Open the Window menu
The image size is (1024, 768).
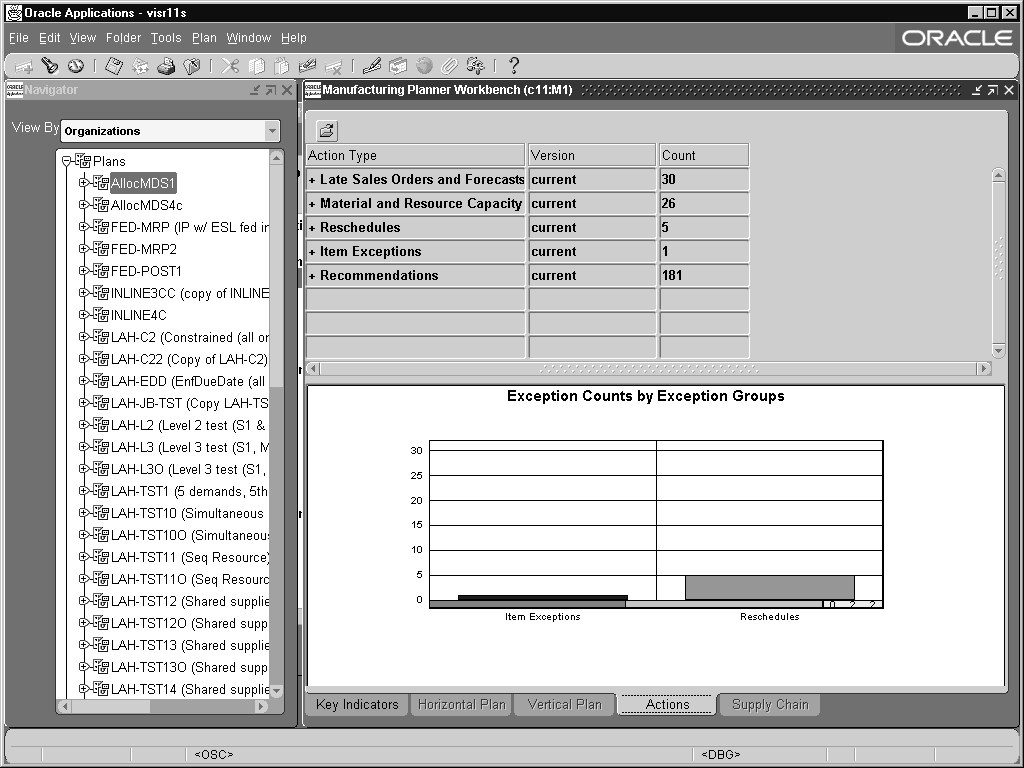tap(249, 38)
